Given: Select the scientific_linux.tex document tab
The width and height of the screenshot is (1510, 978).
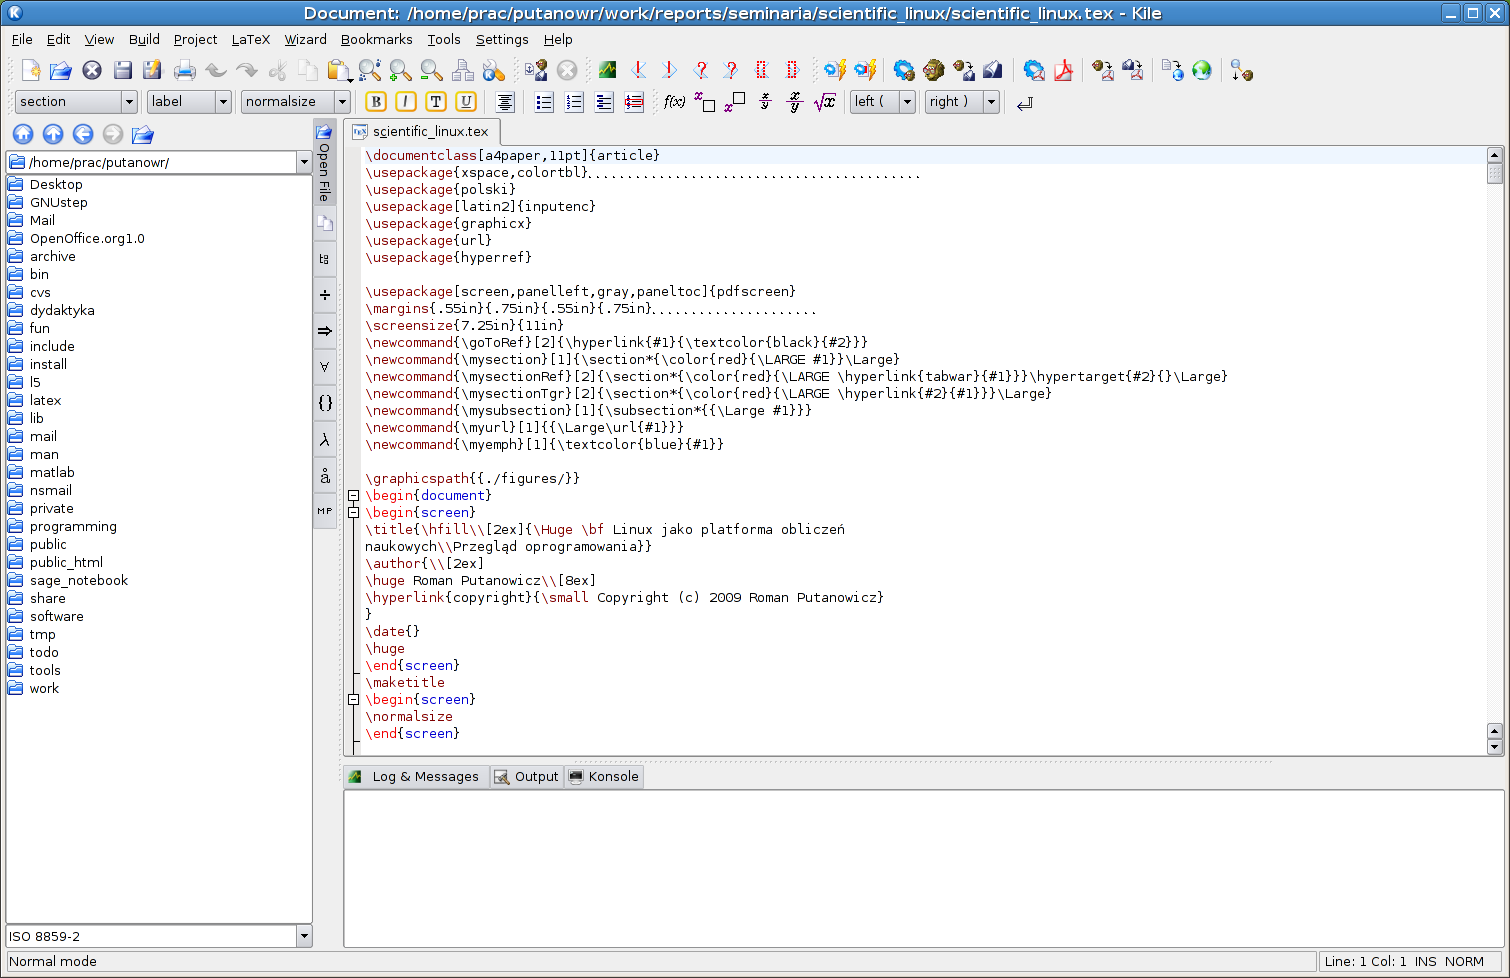Looking at the screenshot, I should [x=421, y=131].
